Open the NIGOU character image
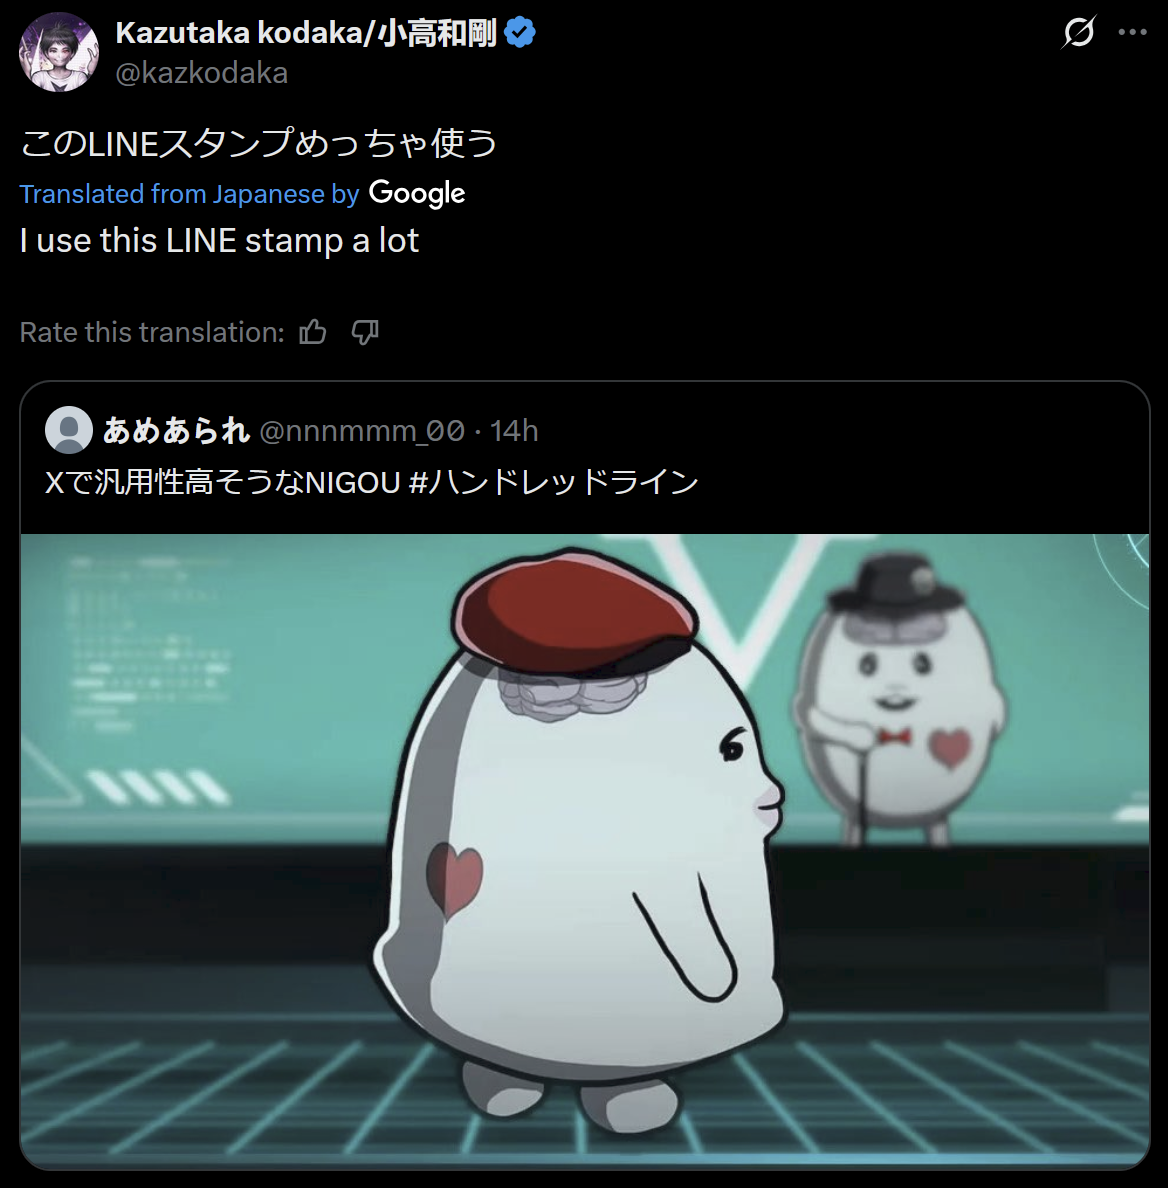 (585, 850)
